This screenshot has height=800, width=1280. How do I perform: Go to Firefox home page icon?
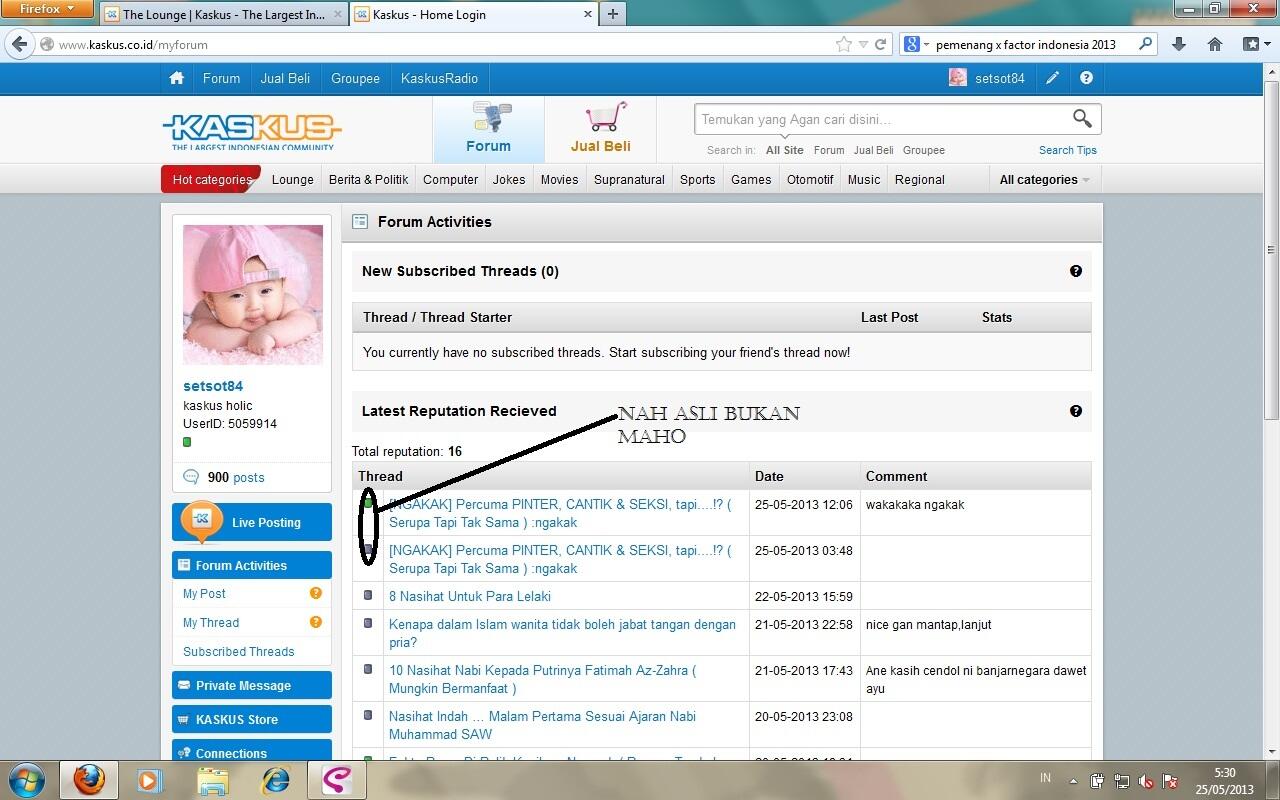point(1215,44)
